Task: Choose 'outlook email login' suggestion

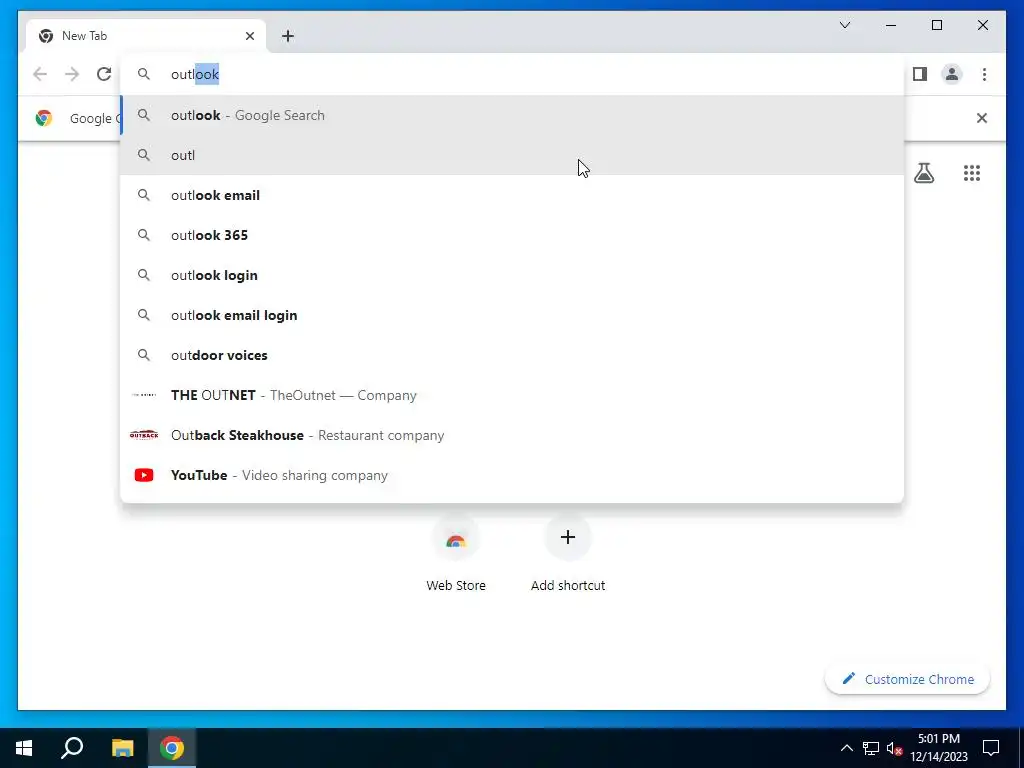Action: pyautogui.click(x=513, y=315)
